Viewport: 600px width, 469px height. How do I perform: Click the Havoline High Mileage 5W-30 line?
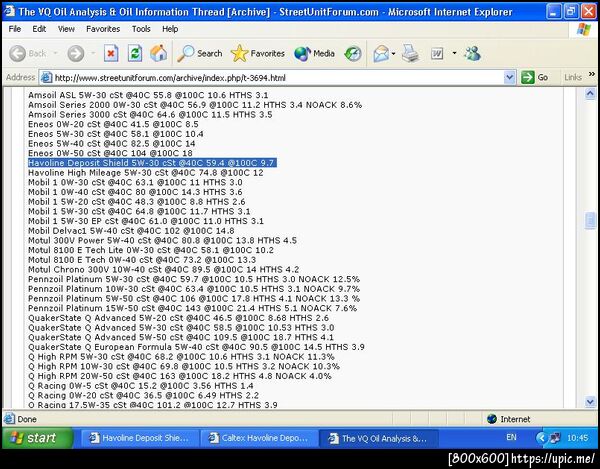tap(146, 173)
